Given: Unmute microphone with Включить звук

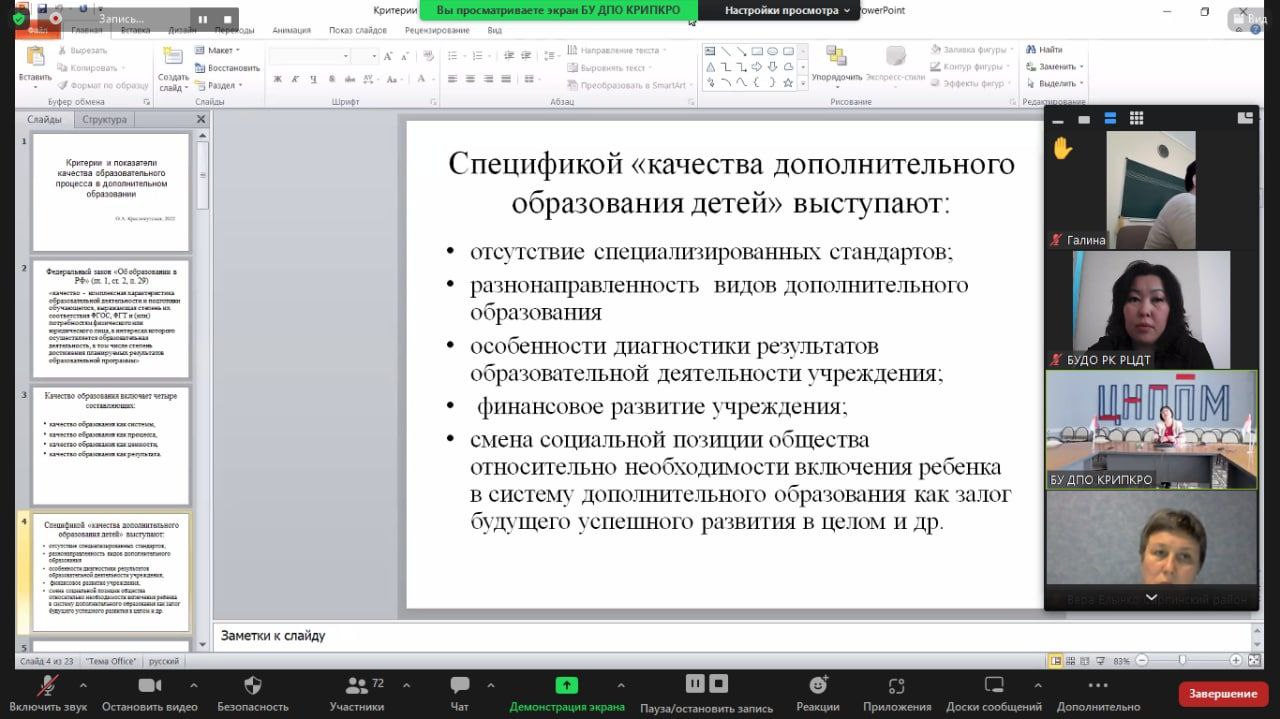Looking at the screenshot, I should pyautogui.click(x=47, y=686).
